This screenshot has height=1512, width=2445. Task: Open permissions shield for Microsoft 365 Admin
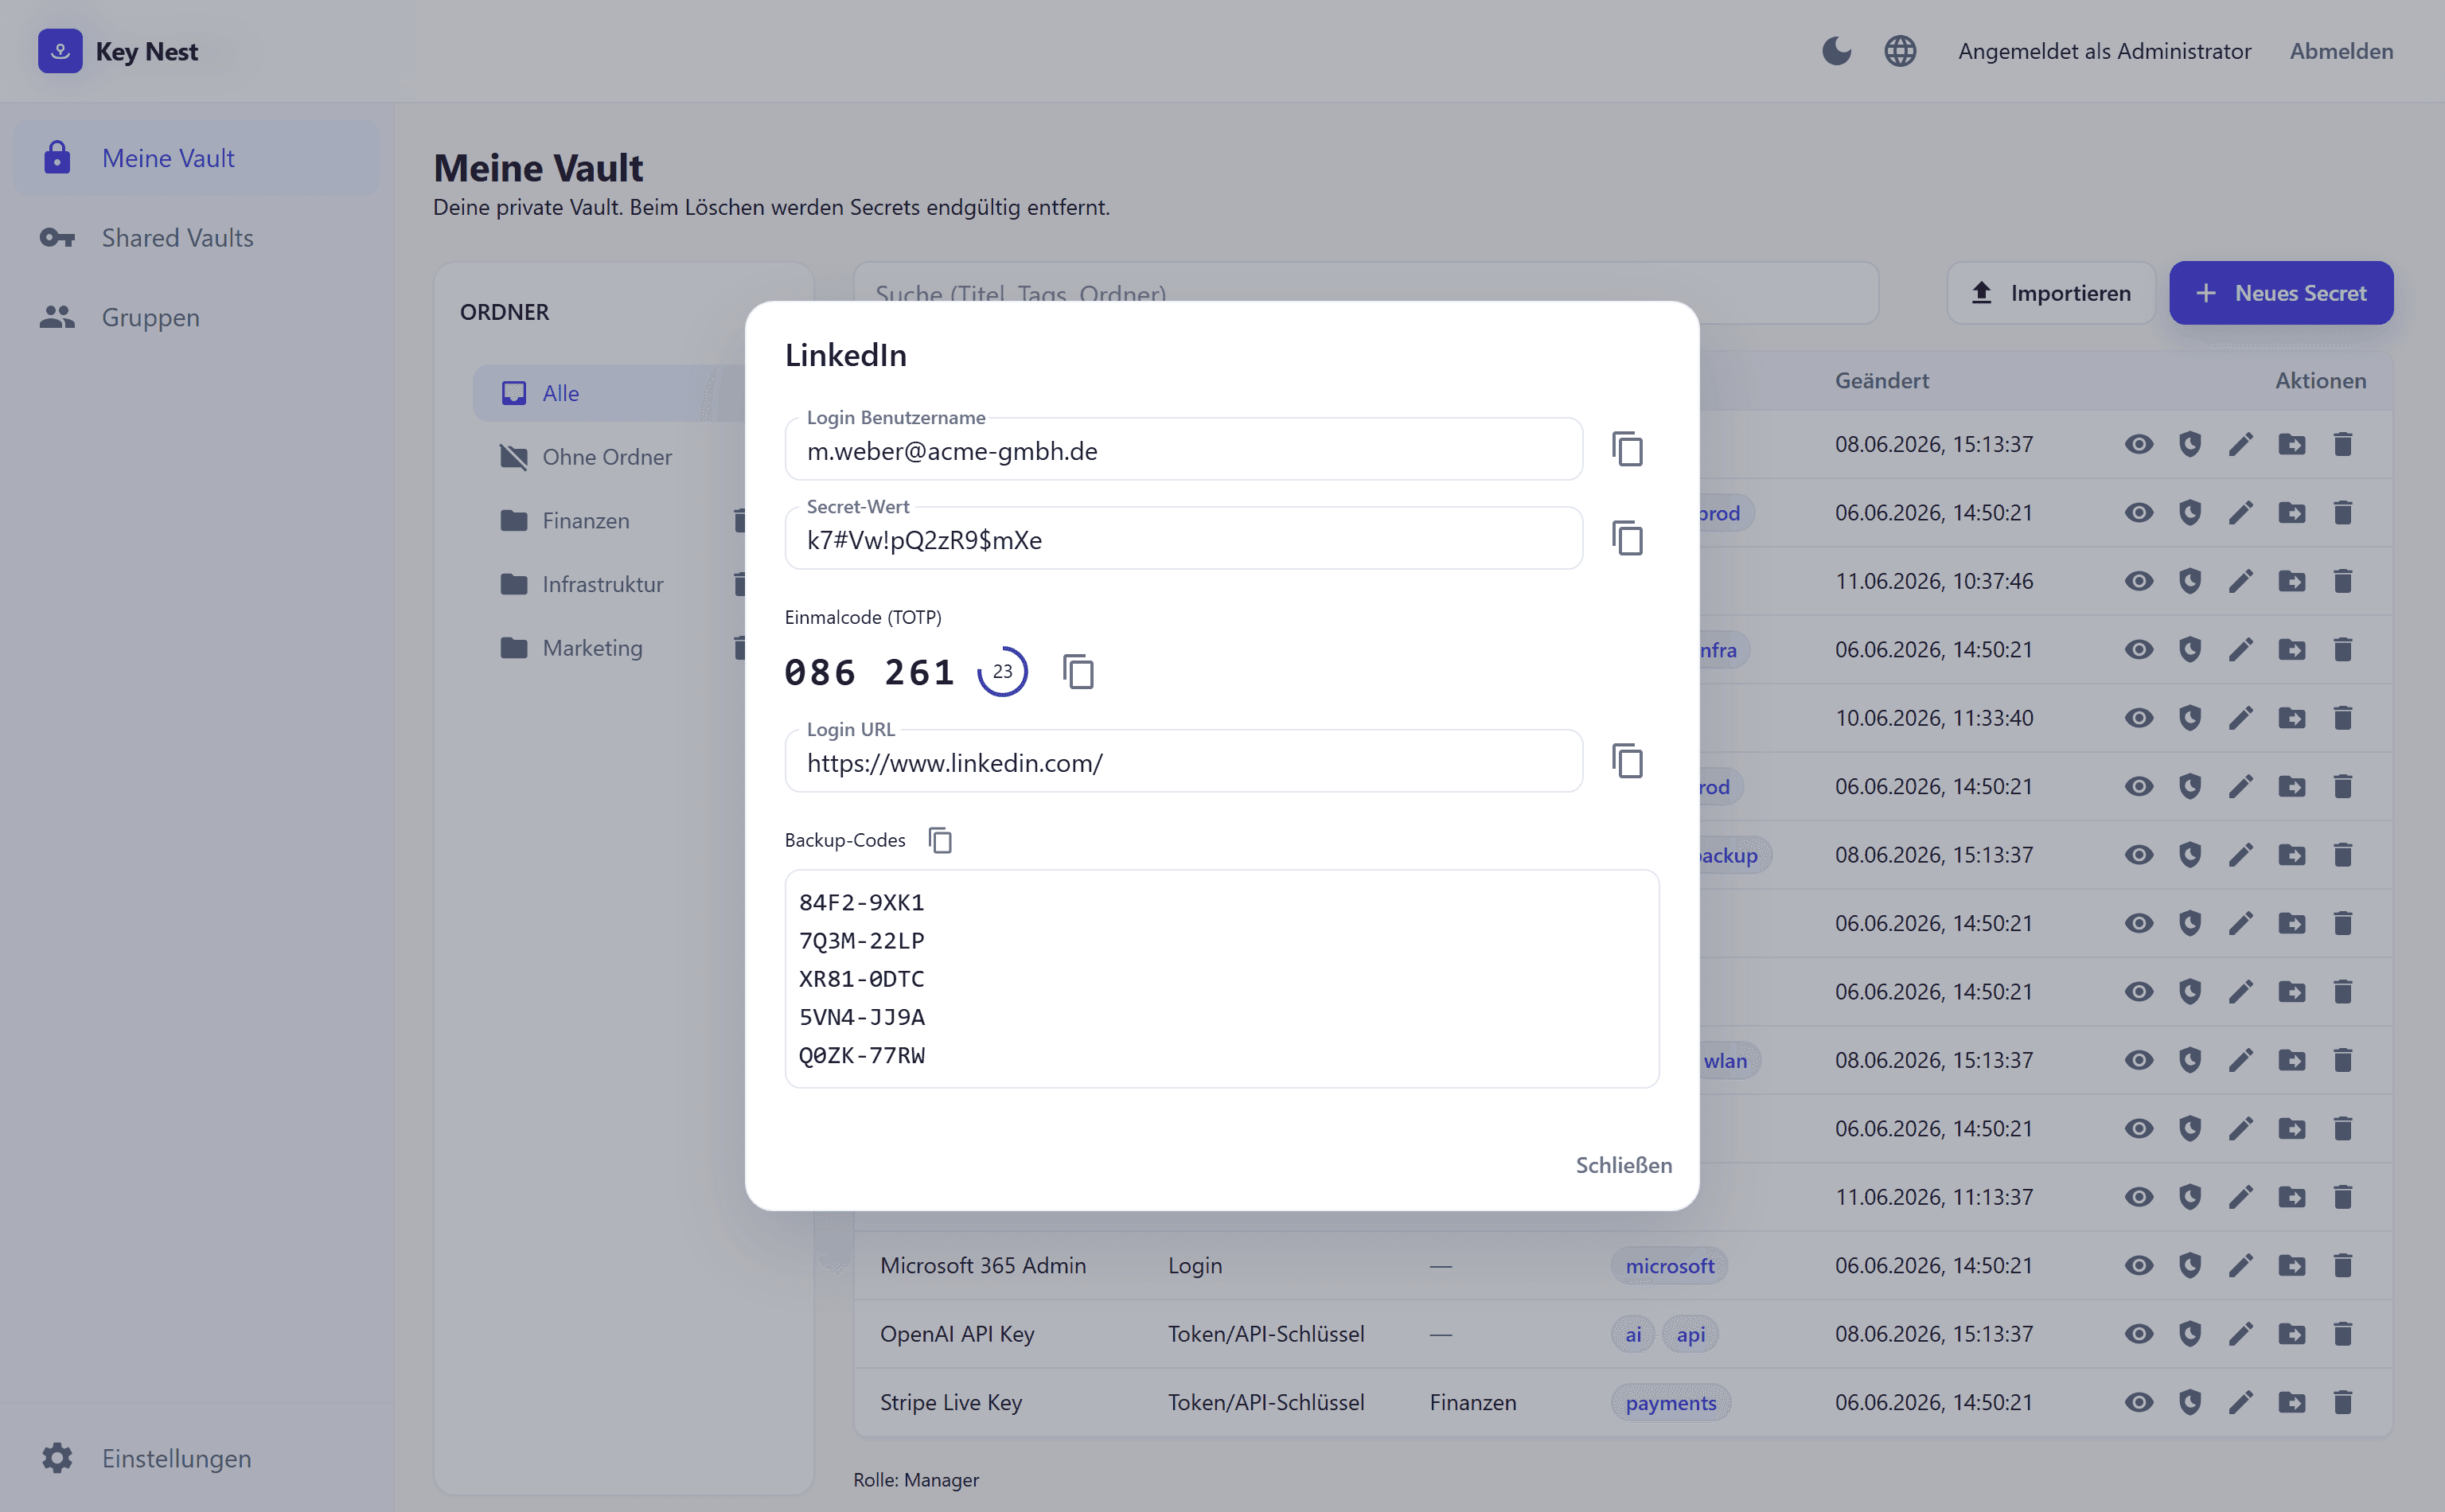[x=2190, y=1265]
